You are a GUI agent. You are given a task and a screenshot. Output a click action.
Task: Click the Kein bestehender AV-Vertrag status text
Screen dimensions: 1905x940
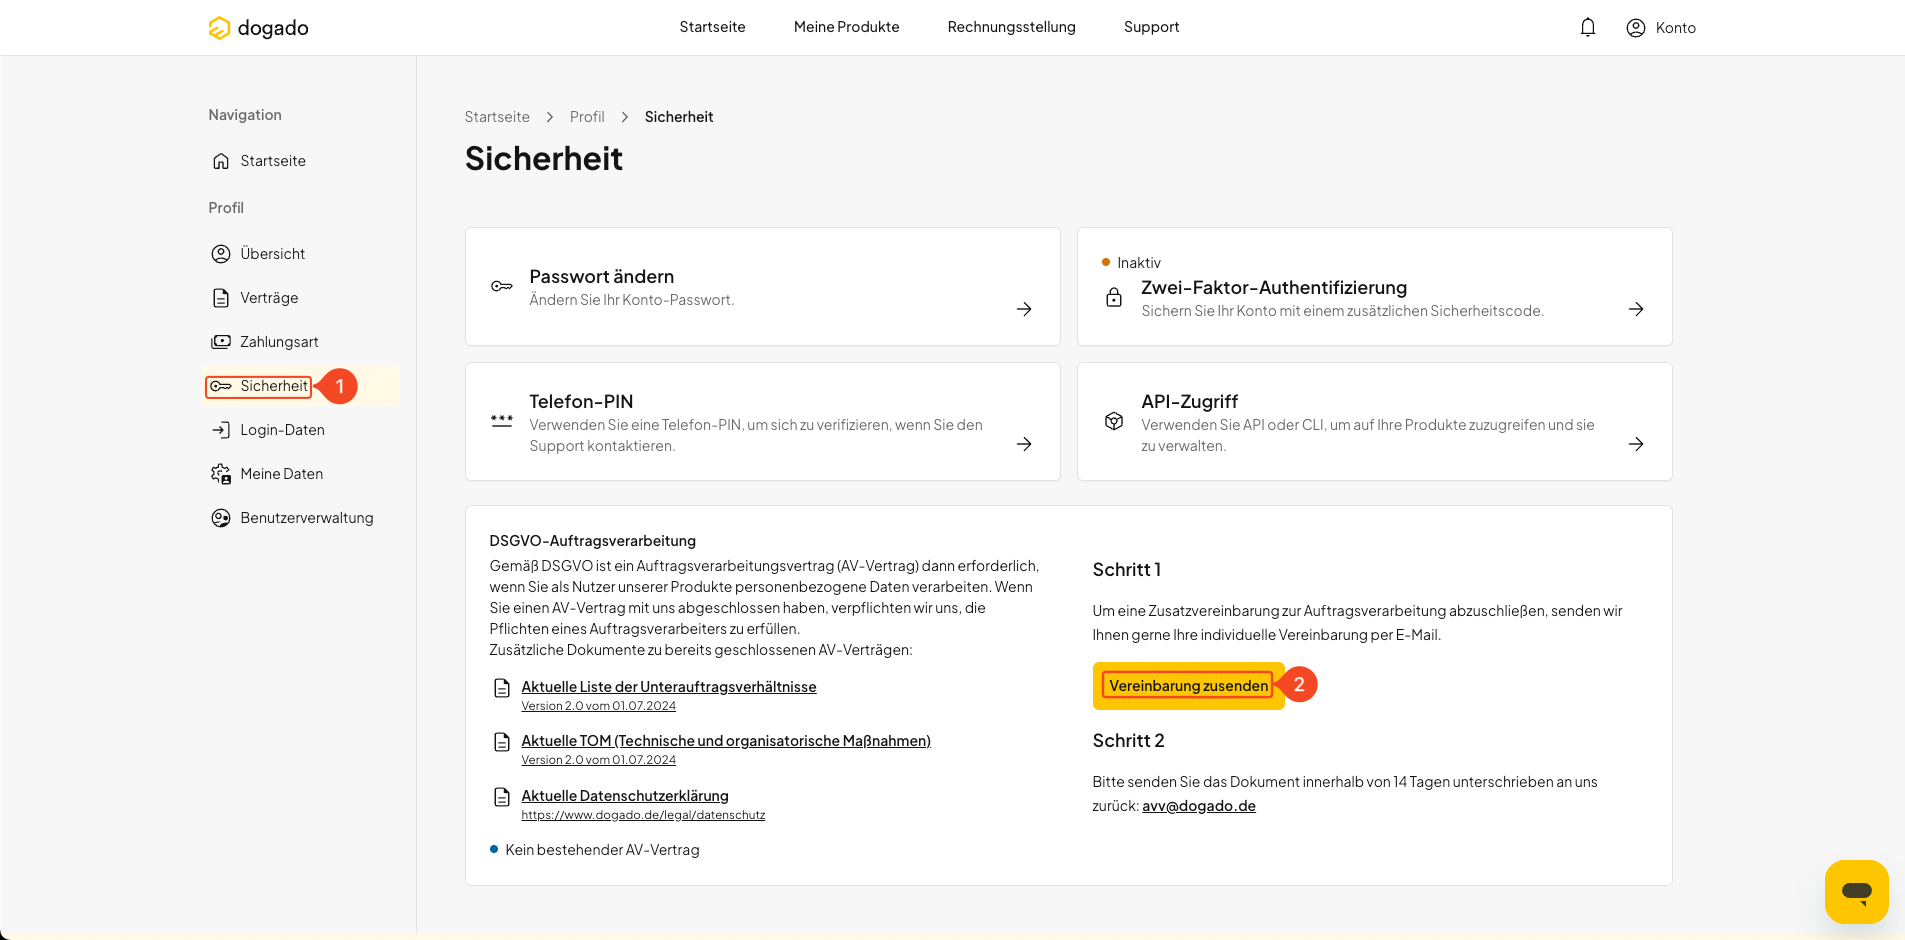602,850
